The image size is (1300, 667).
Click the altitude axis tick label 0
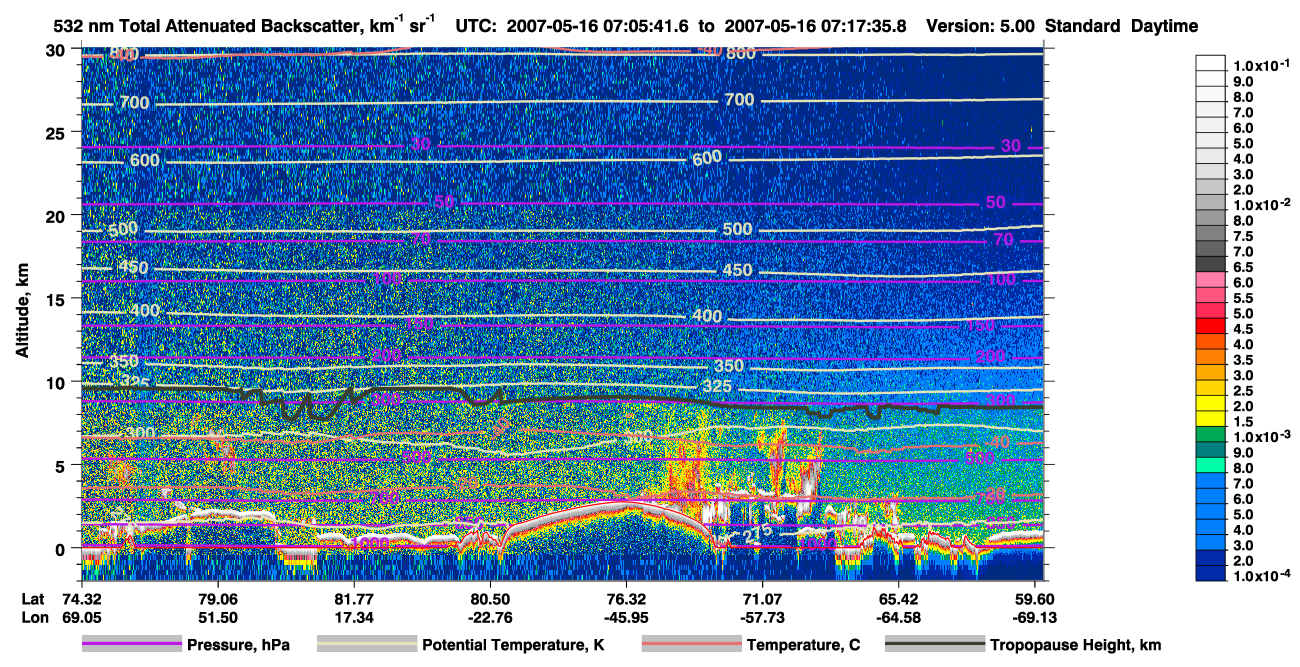61,549
